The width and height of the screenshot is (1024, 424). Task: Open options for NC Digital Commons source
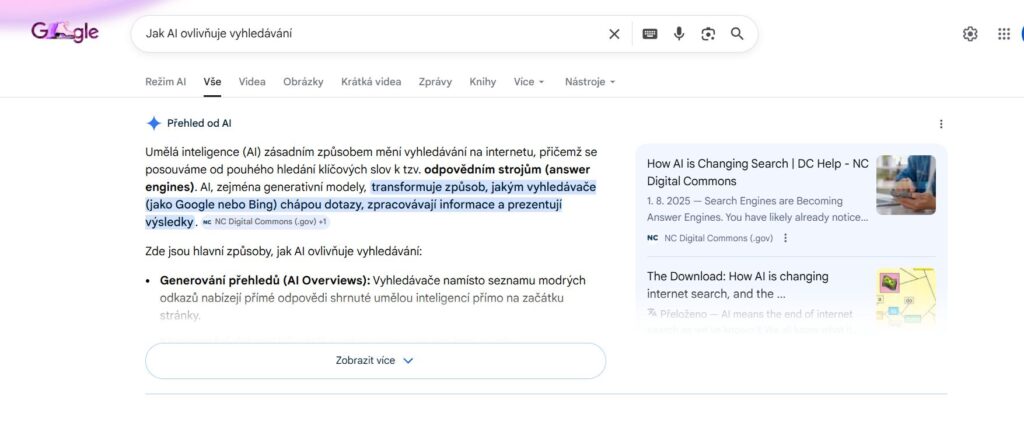pyautogui.click(x=785, y=238)
